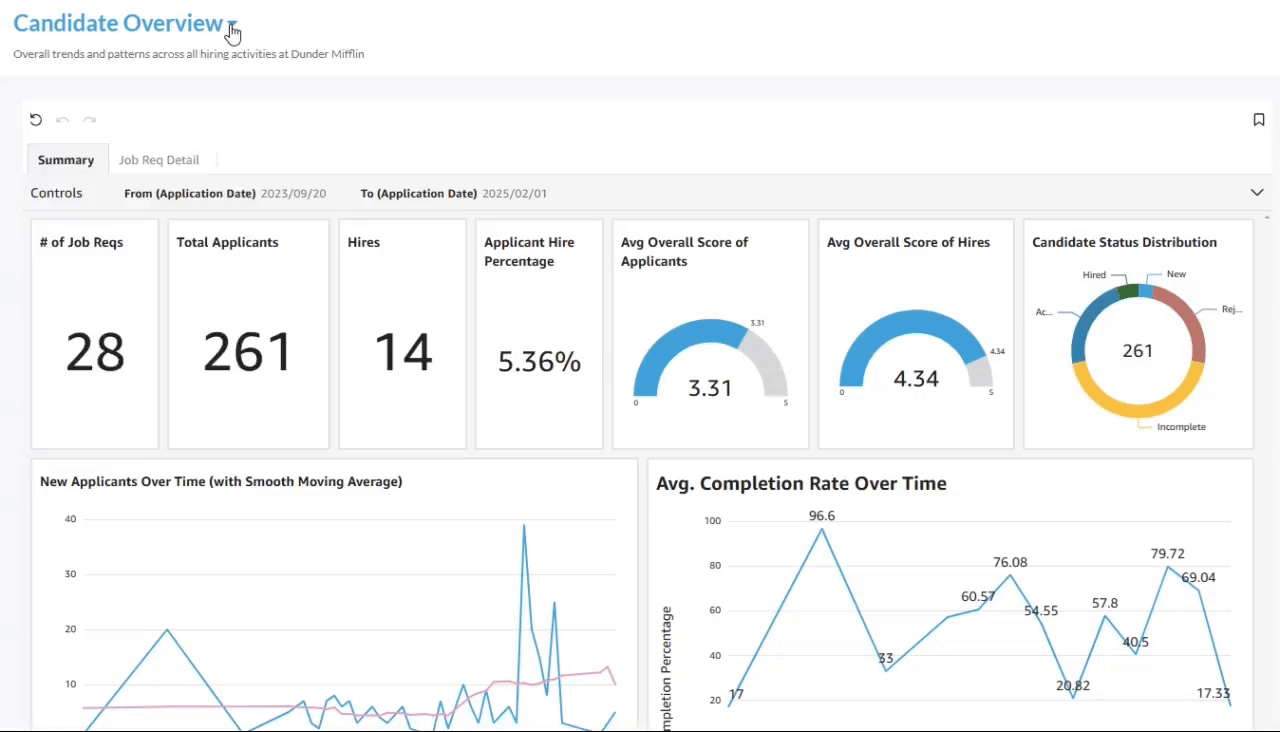Click the 79.72 data label
This screenshot has width=1280, height=732.
coord(1167,554)
